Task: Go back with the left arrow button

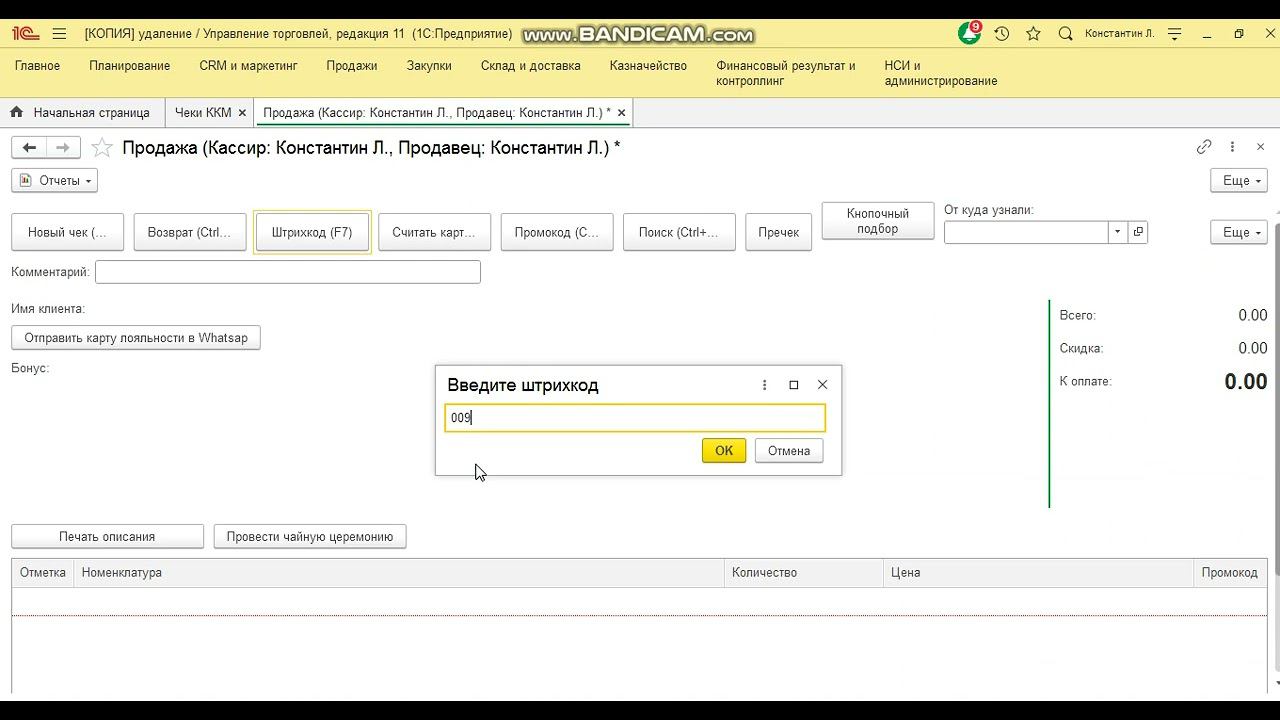Action: [29, 148]
